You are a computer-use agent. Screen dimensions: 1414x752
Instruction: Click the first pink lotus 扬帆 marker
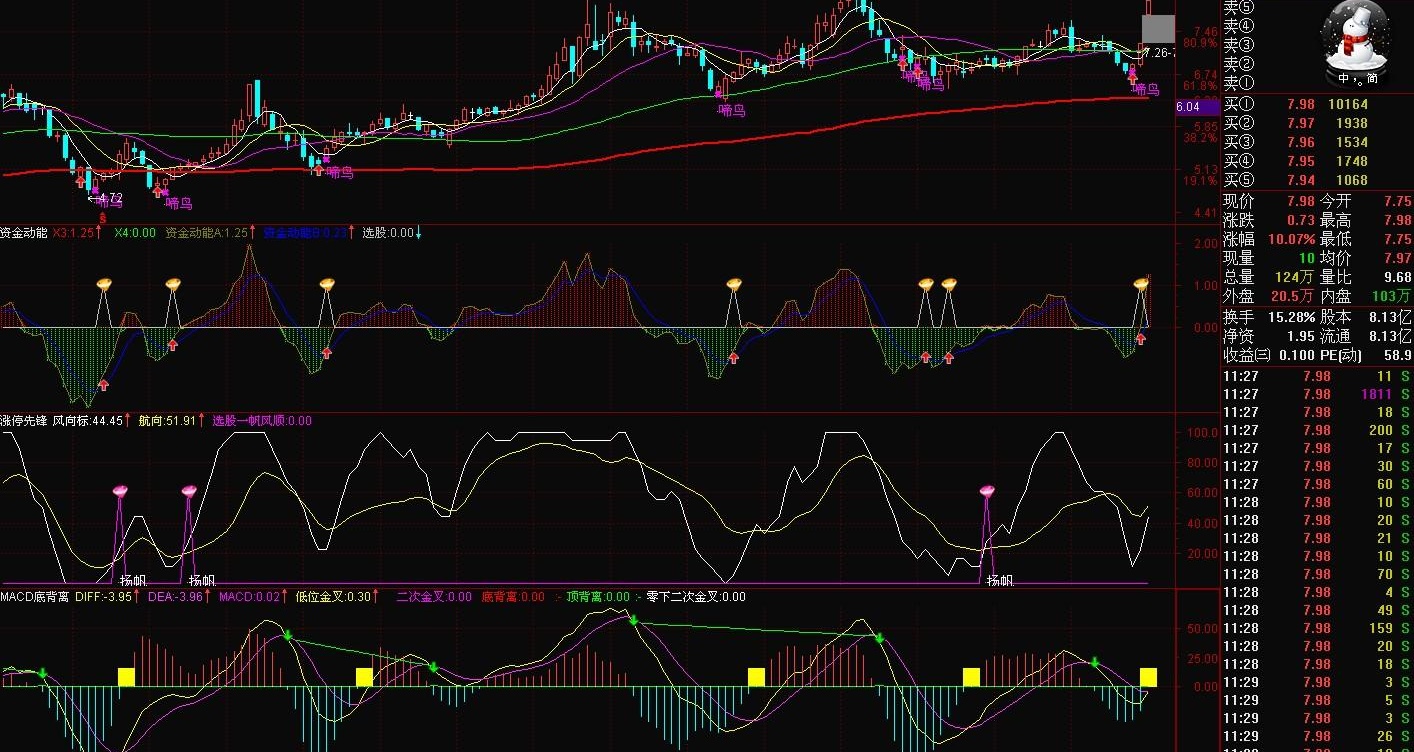pyautogui.click(x=121, y=490)
